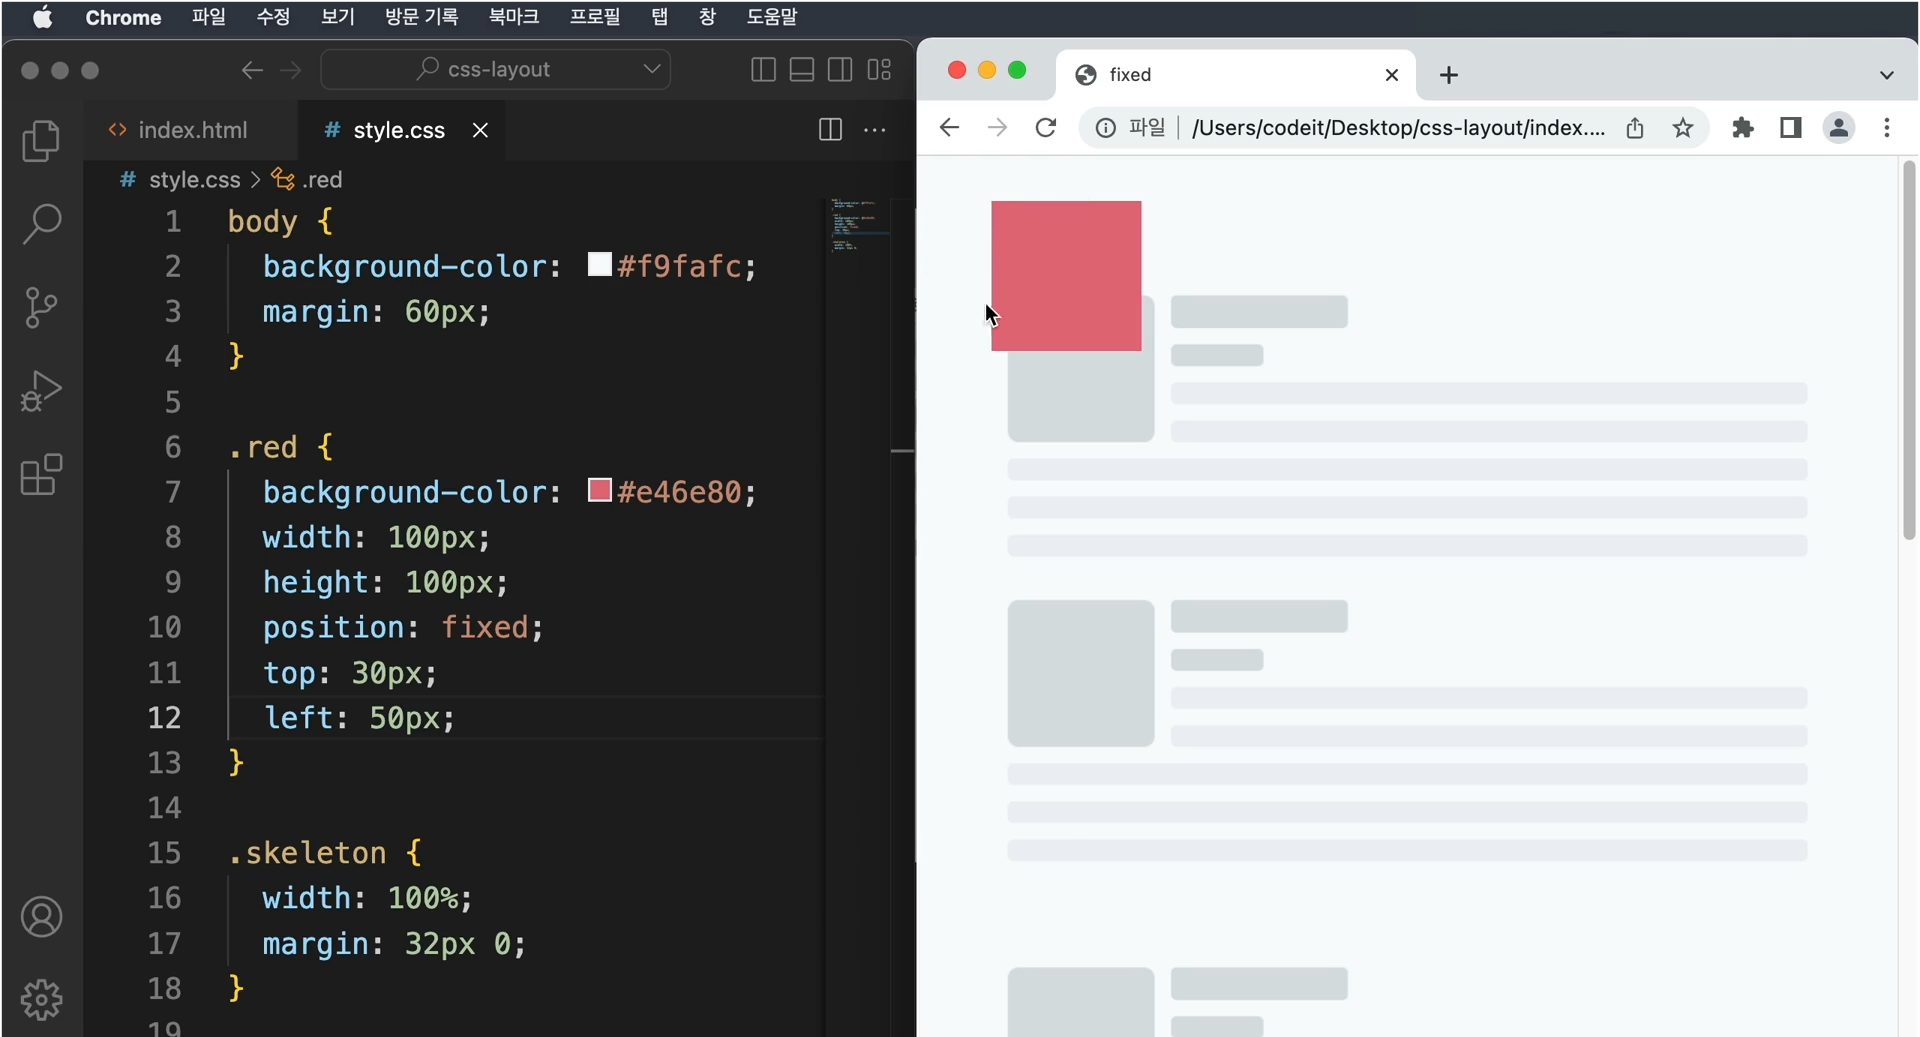Screen dimensions: 1920x1037
Task: Open Chrome tab search dropdown
Action: coord(1886,75)
